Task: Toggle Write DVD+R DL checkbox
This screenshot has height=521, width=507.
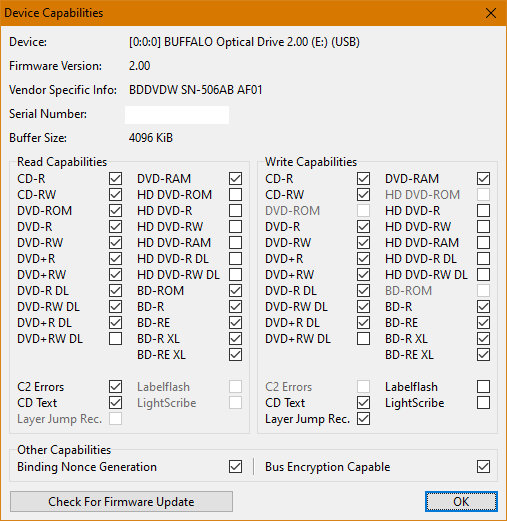Action: tap(363, 323)
